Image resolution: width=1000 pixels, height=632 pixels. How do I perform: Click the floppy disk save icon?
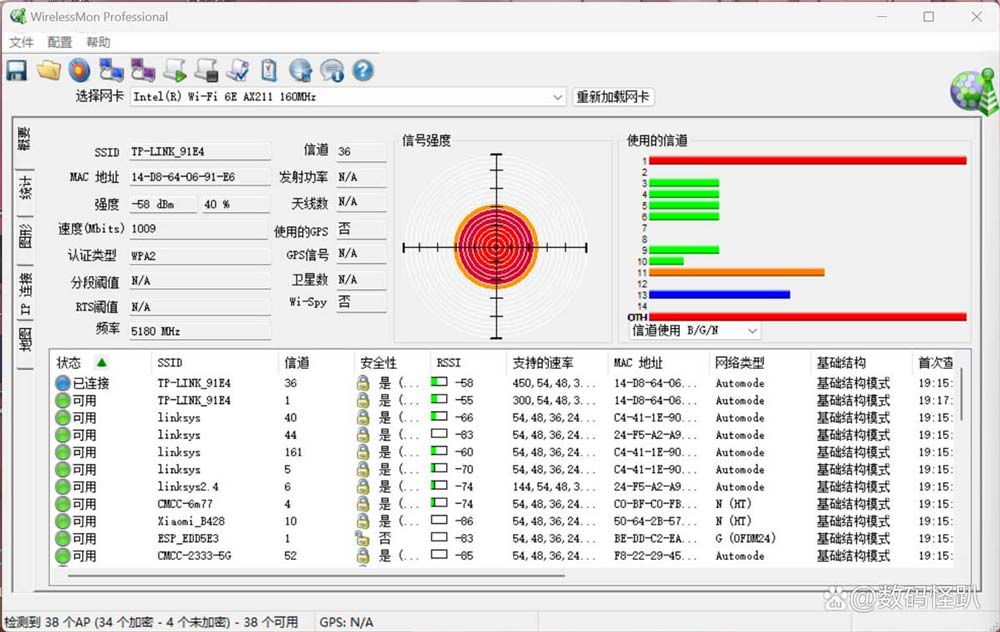tap(17, 70)
